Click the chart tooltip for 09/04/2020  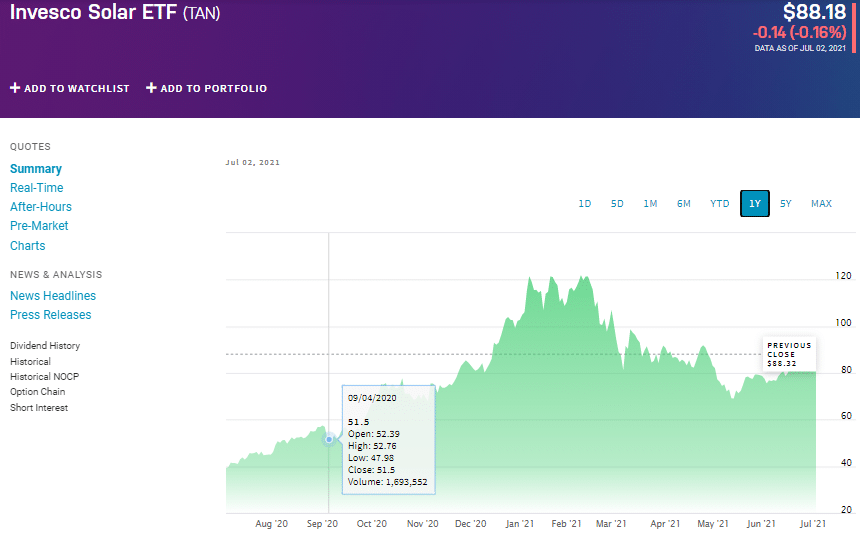click(x=388, y=439)
